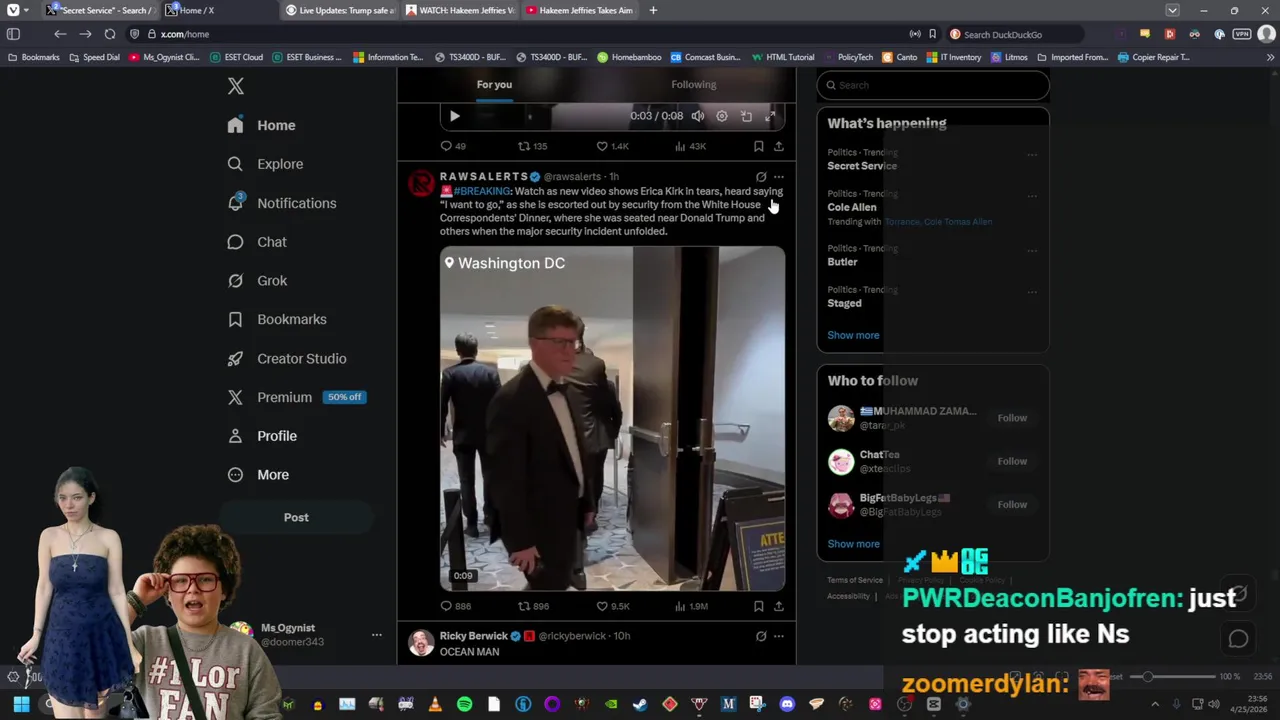Share the top video post
This screenshot has height=720, width=1280.
(778, 146)
